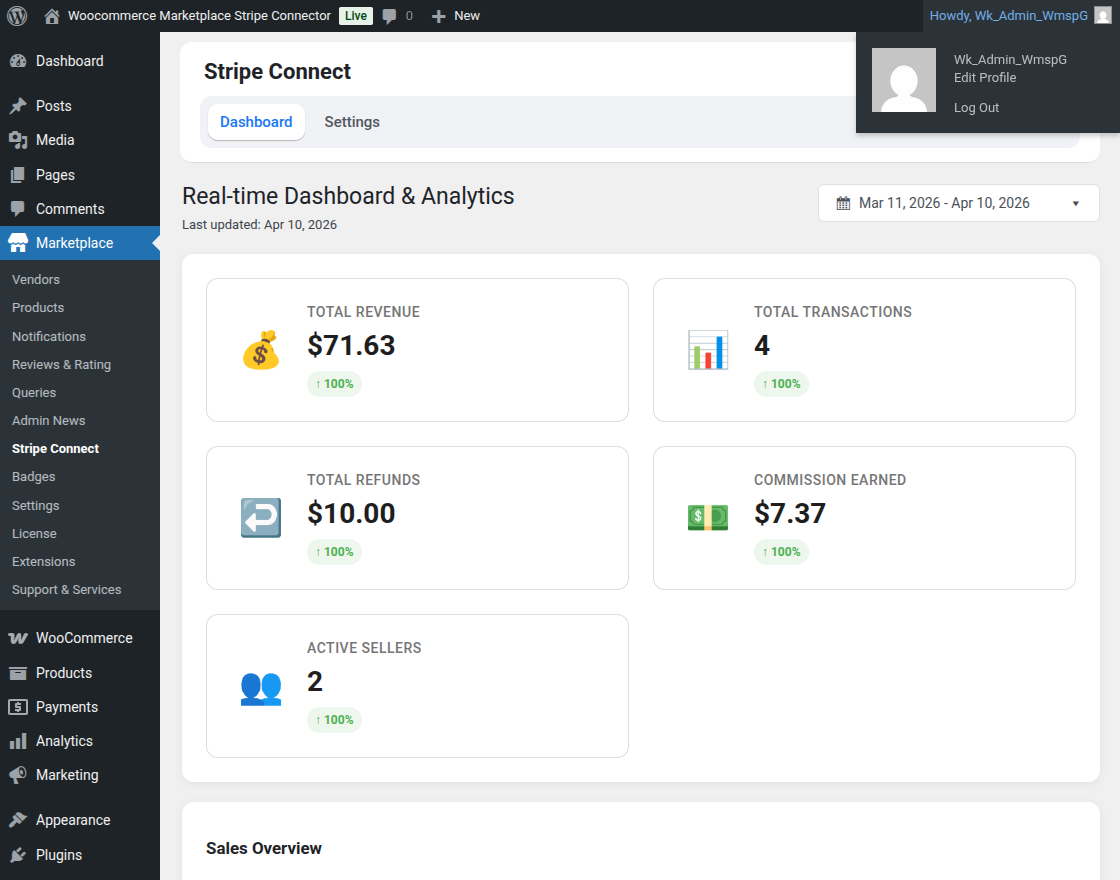
Task: Click the money bag Total Revenue icon
Action: (260, 349)
